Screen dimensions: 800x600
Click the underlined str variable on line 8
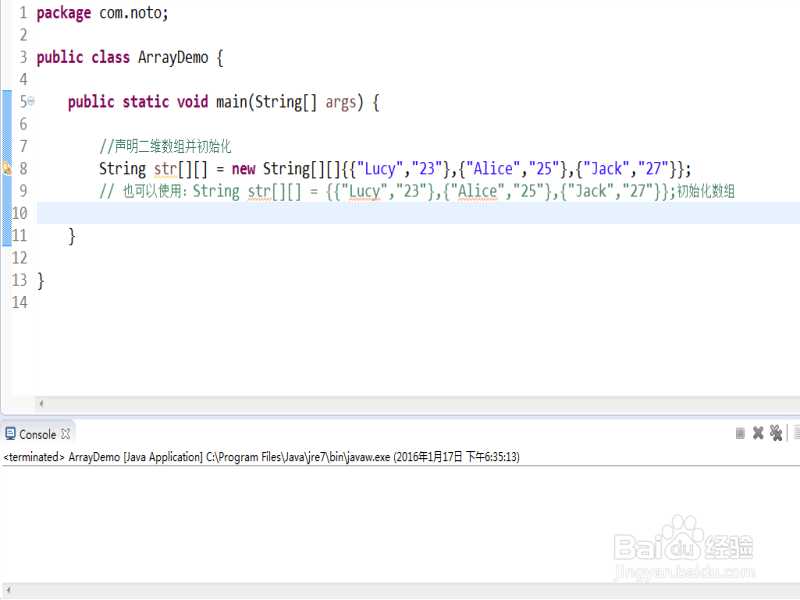pyautogui.click(x=165, y=168)
